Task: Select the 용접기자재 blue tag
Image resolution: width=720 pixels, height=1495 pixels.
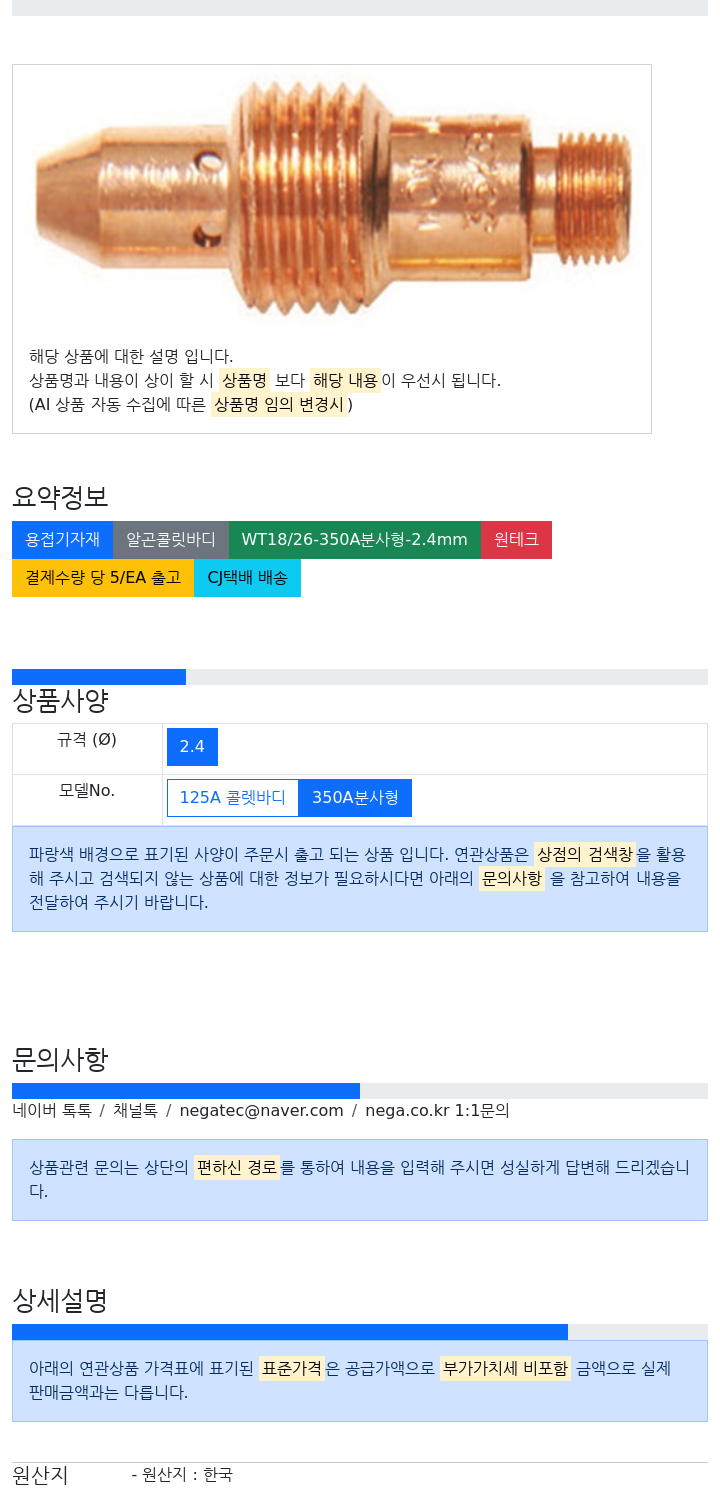Action: (x=62, y=540)
